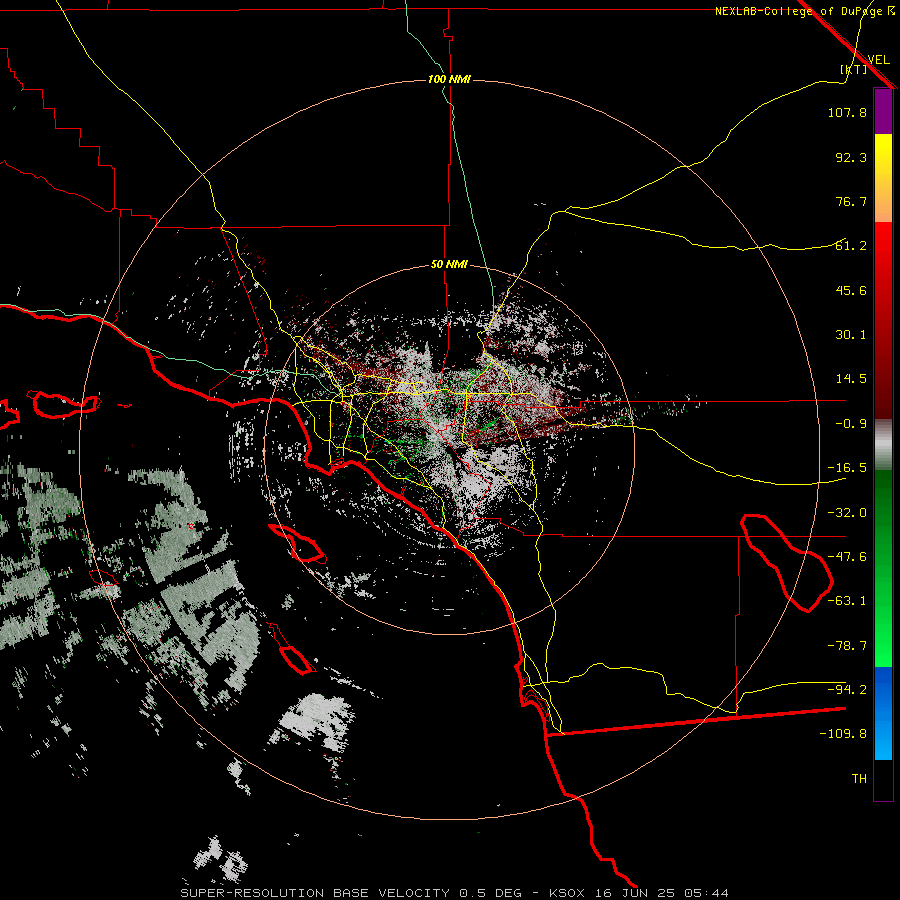The image size is (900, 900).
Task: Click the KSOX station identifier in caption
Action: (x=567, y=893)
